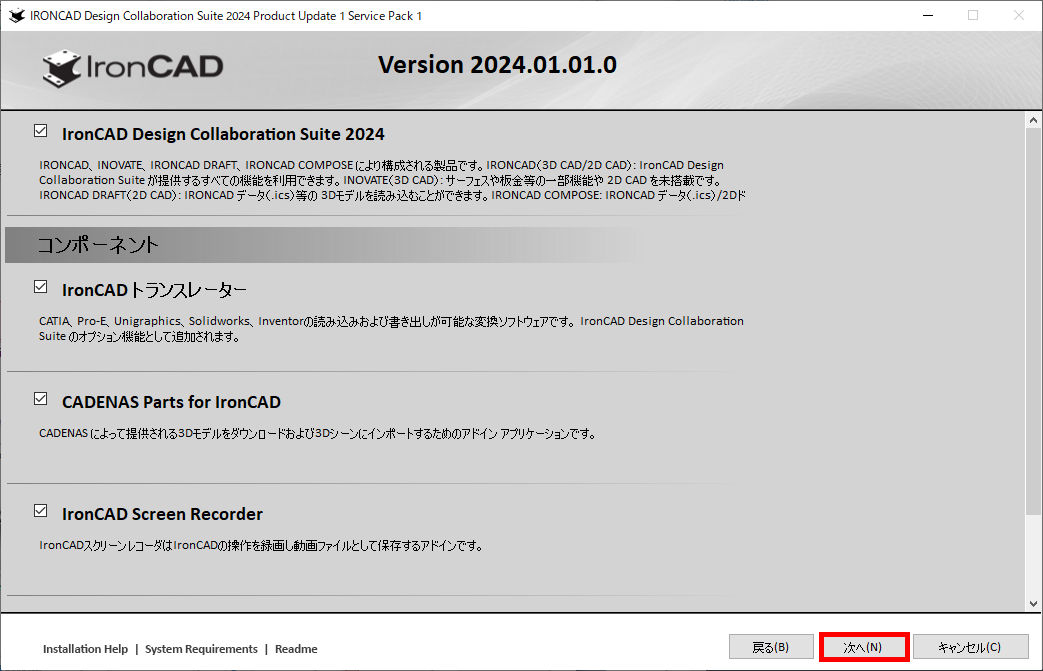Image resolution: width=1043 pixels, height=671 pixels.
Task: Open the Readme link
Action: [296, 649]
